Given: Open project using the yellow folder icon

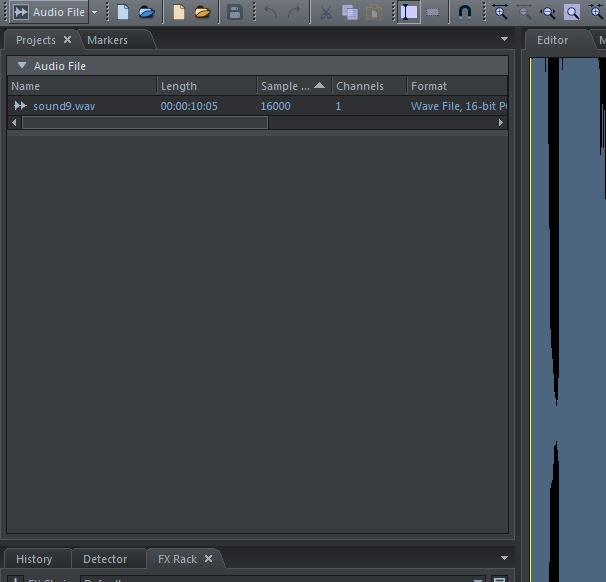Looking at the screenshot, I should point(202,12).
